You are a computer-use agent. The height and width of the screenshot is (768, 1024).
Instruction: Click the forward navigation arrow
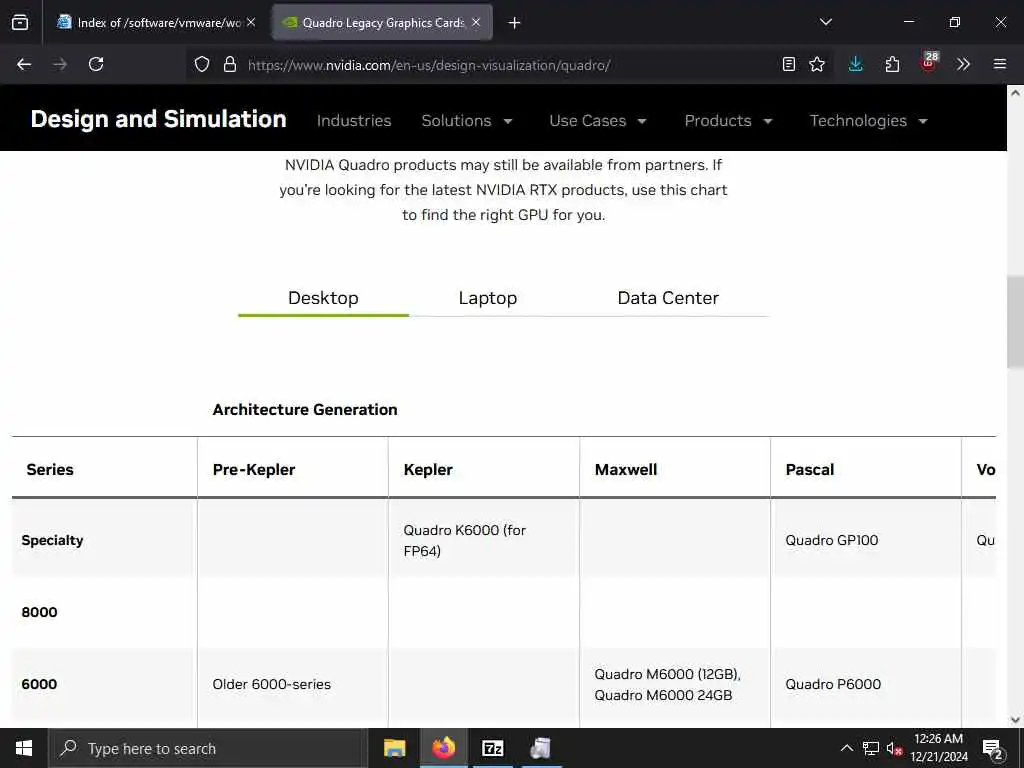tap(60, 64)
